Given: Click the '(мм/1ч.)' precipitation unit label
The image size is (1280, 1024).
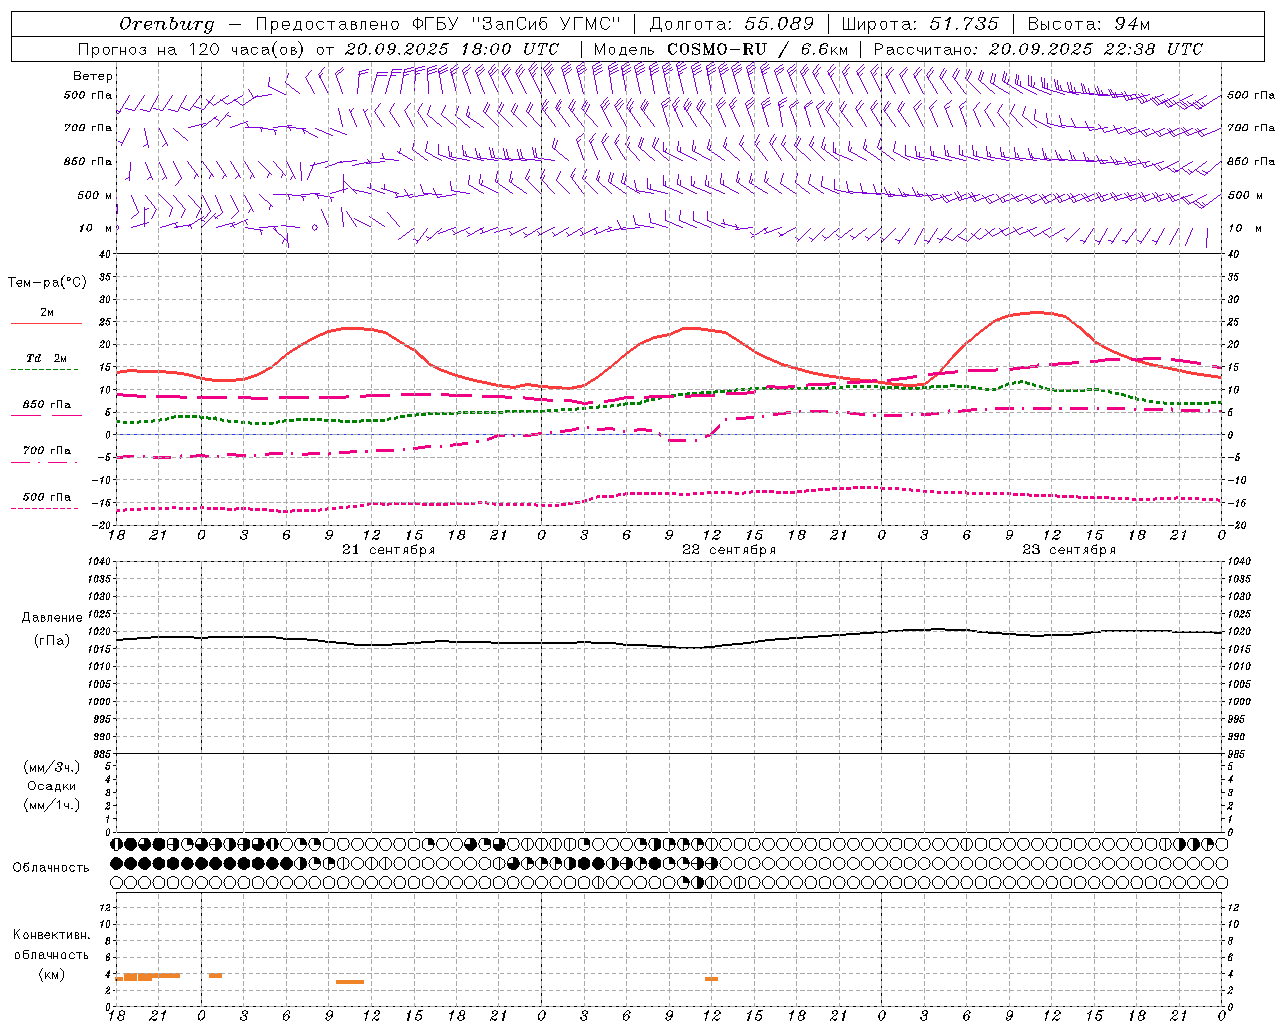Looking at the screenshot, I should (x=52, y=805).
